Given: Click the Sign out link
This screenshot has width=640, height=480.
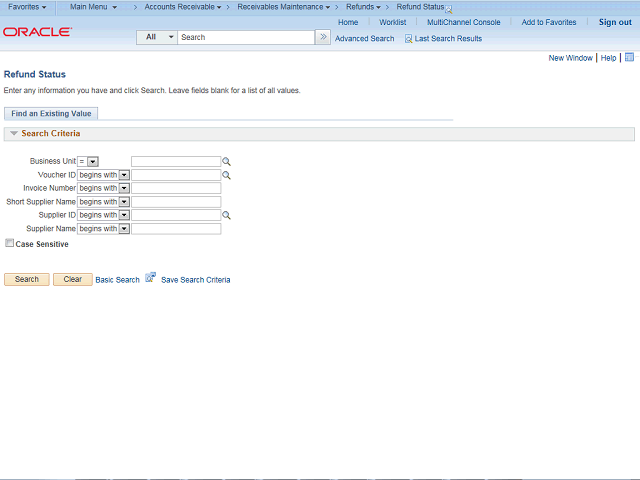Looking at the screenshot, I should [x=615, y=22].
